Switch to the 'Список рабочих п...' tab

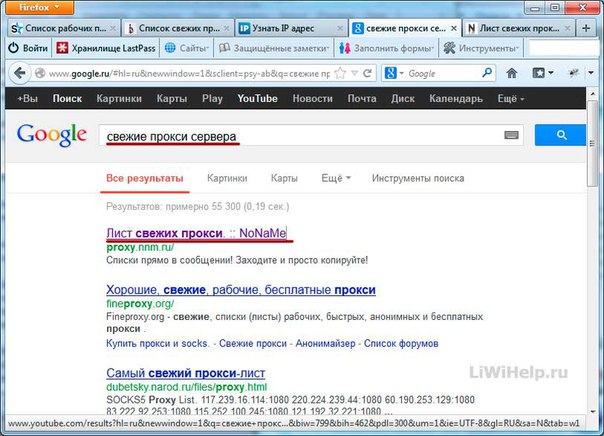click(64, 28)
